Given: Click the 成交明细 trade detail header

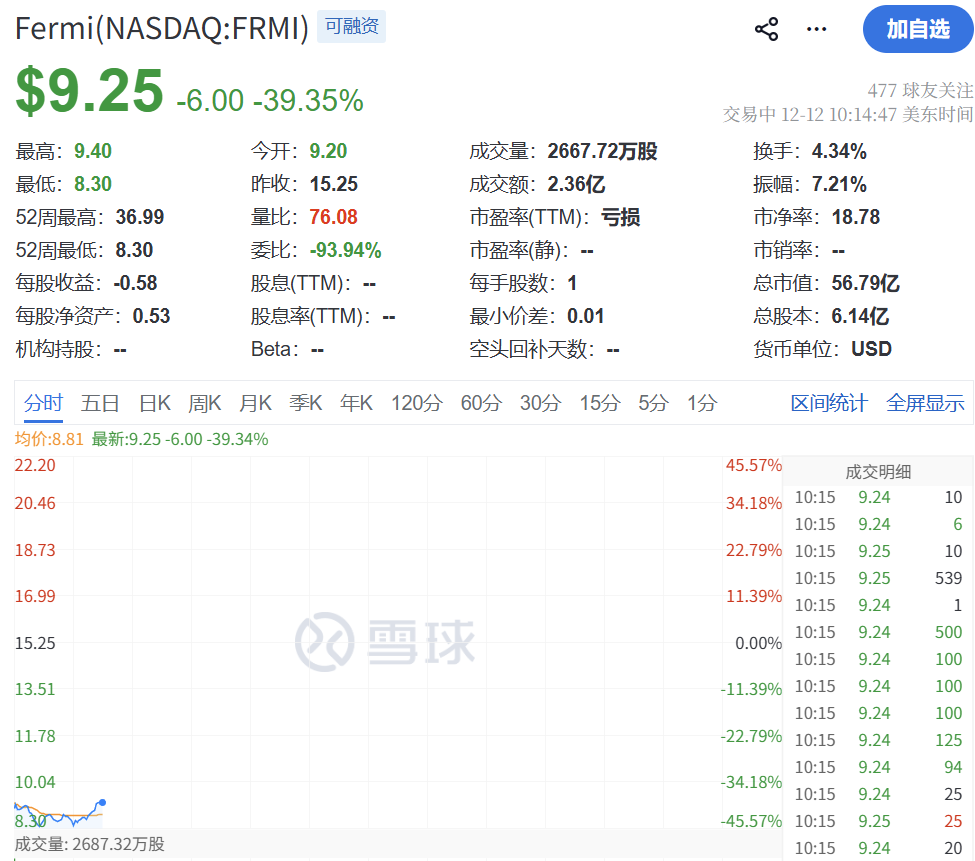Looking at the screenshot, I should (877, 471).
